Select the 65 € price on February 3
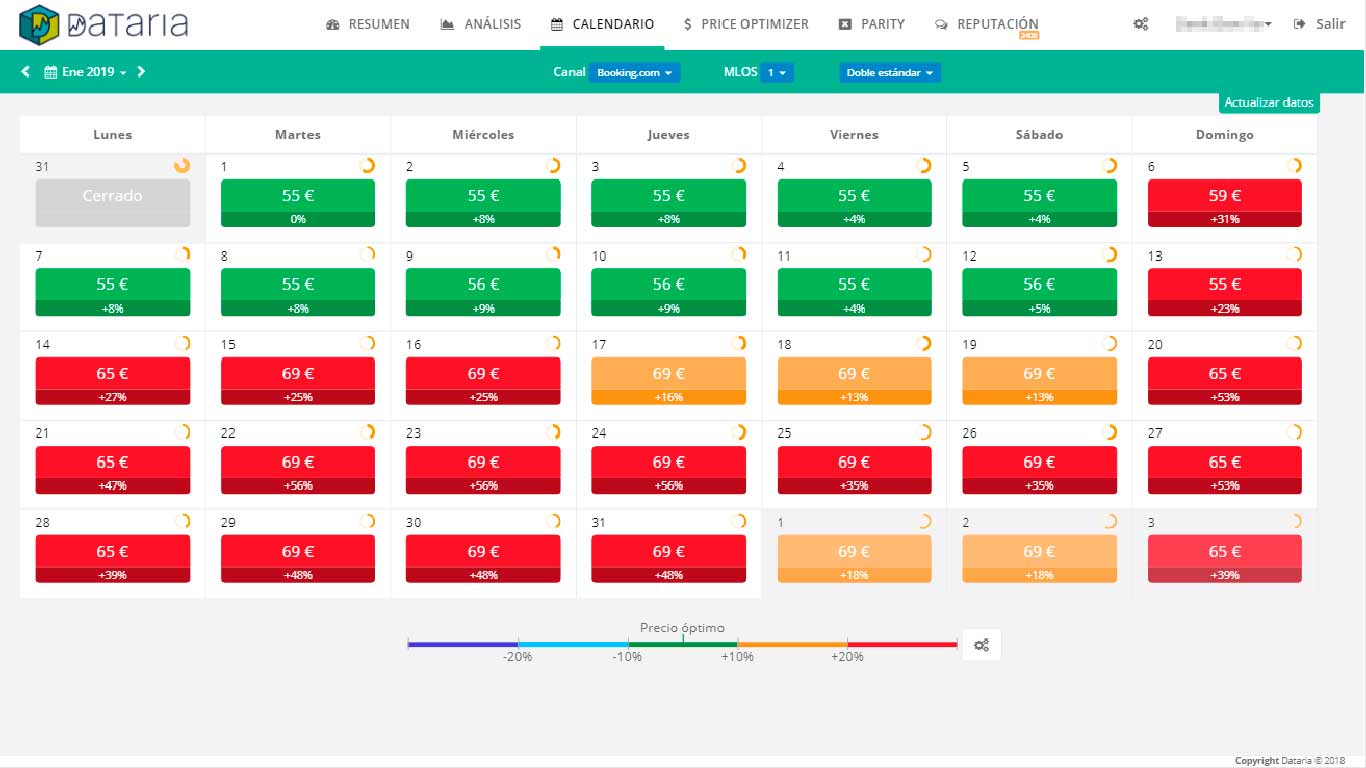 [1224, 551]
